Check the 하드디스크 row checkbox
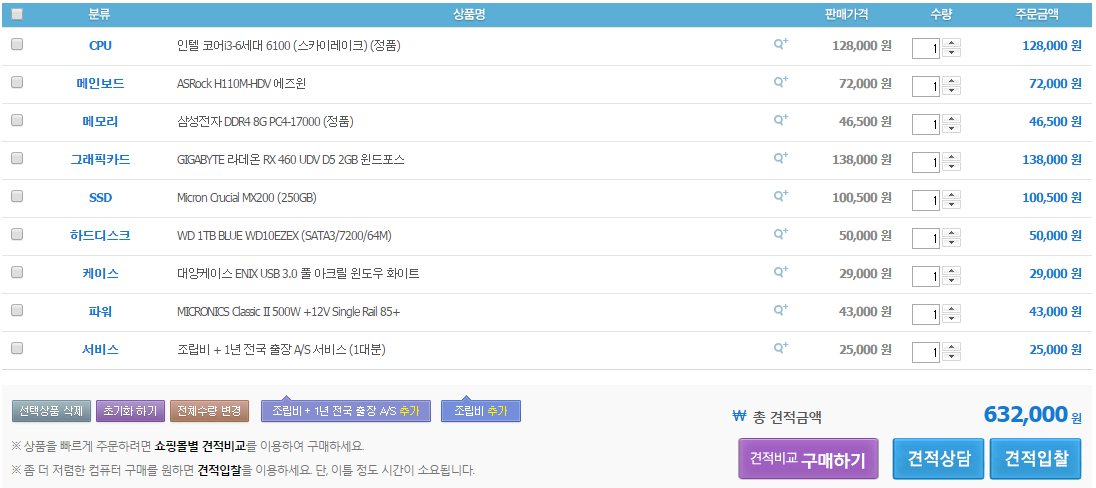The height and width of the screenshot is (488, 1096). point(17,234)
